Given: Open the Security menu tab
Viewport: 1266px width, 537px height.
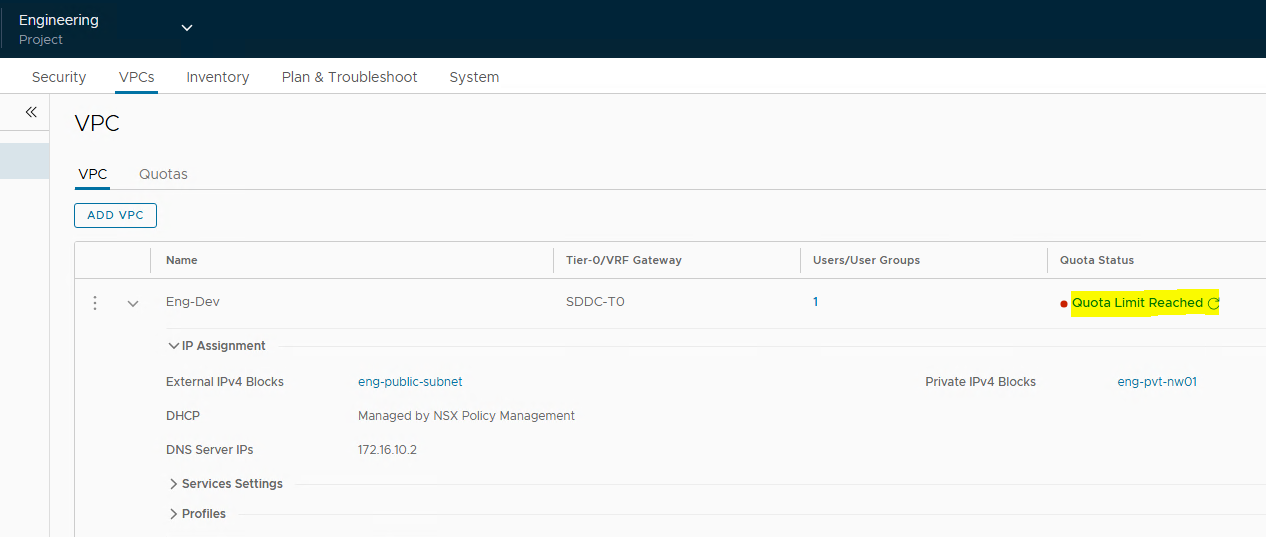Looking at the screenshot, I should point(59,77).
